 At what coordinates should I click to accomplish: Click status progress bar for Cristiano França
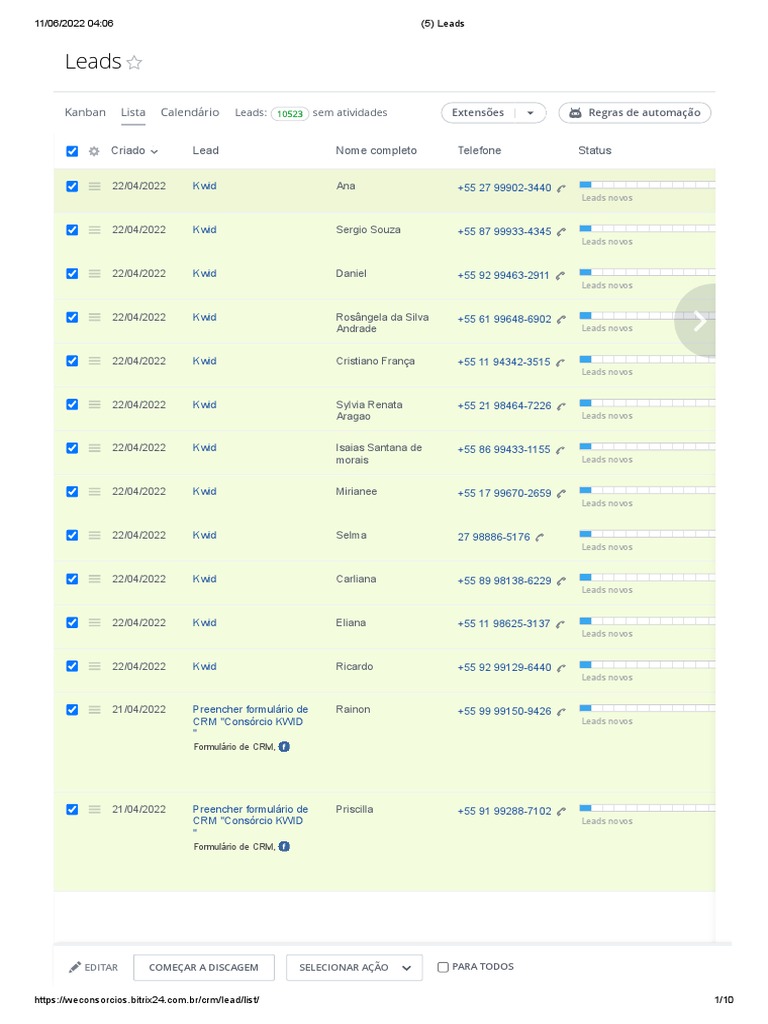pos(646,360)
